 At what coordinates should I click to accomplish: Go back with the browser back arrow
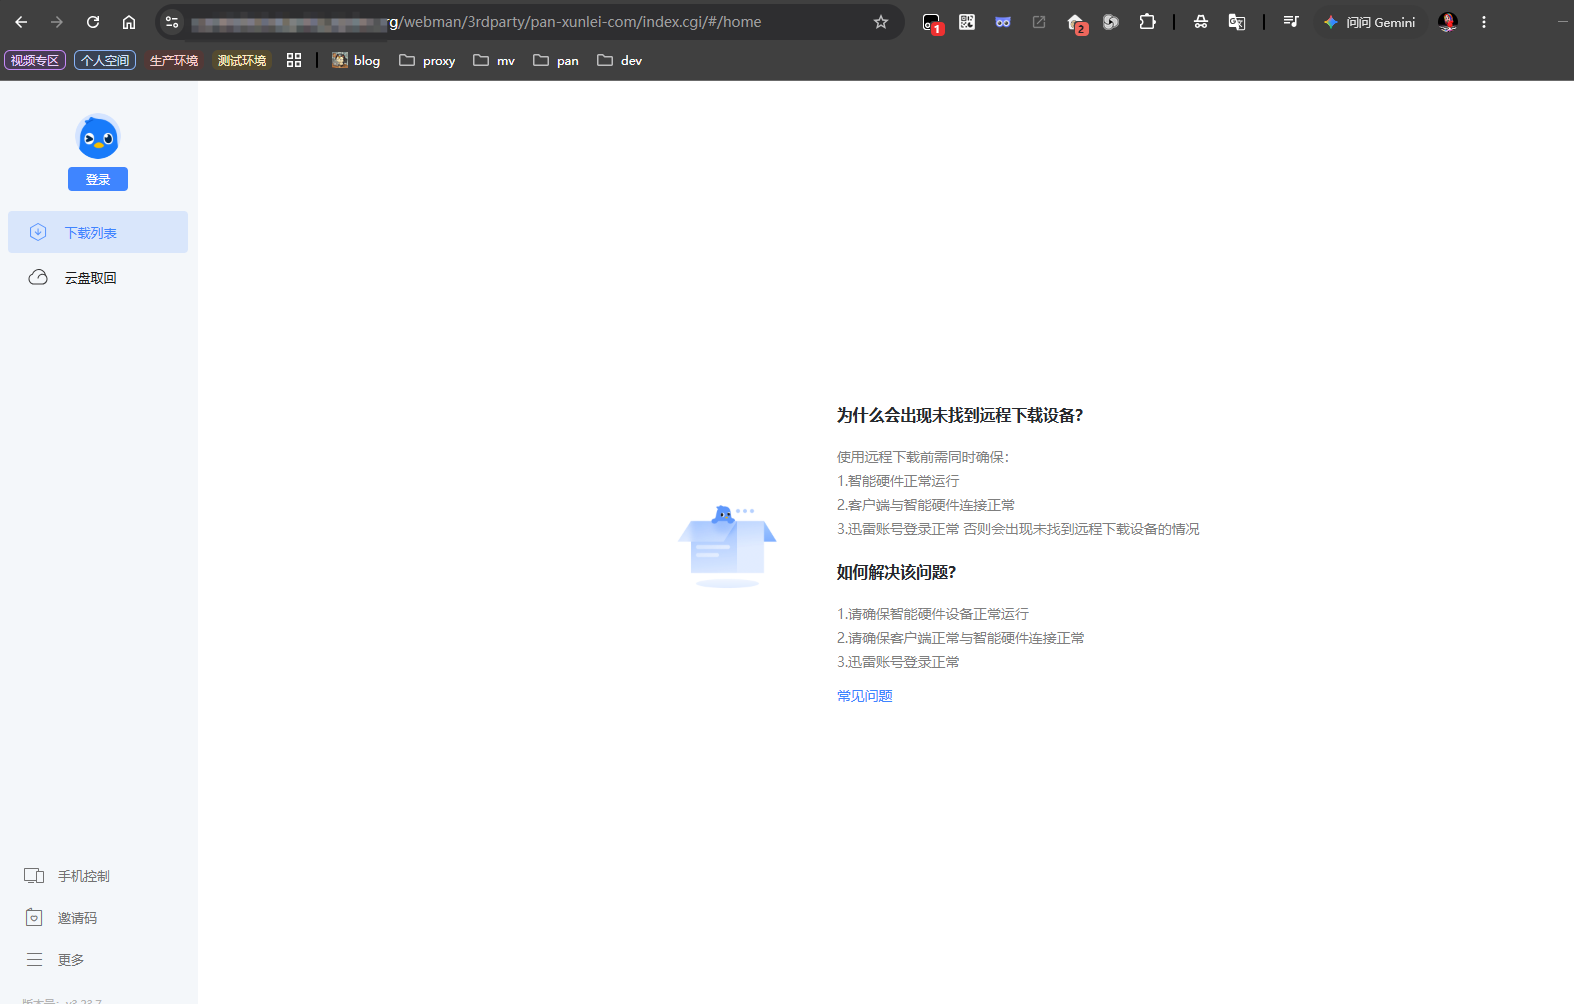21,22
